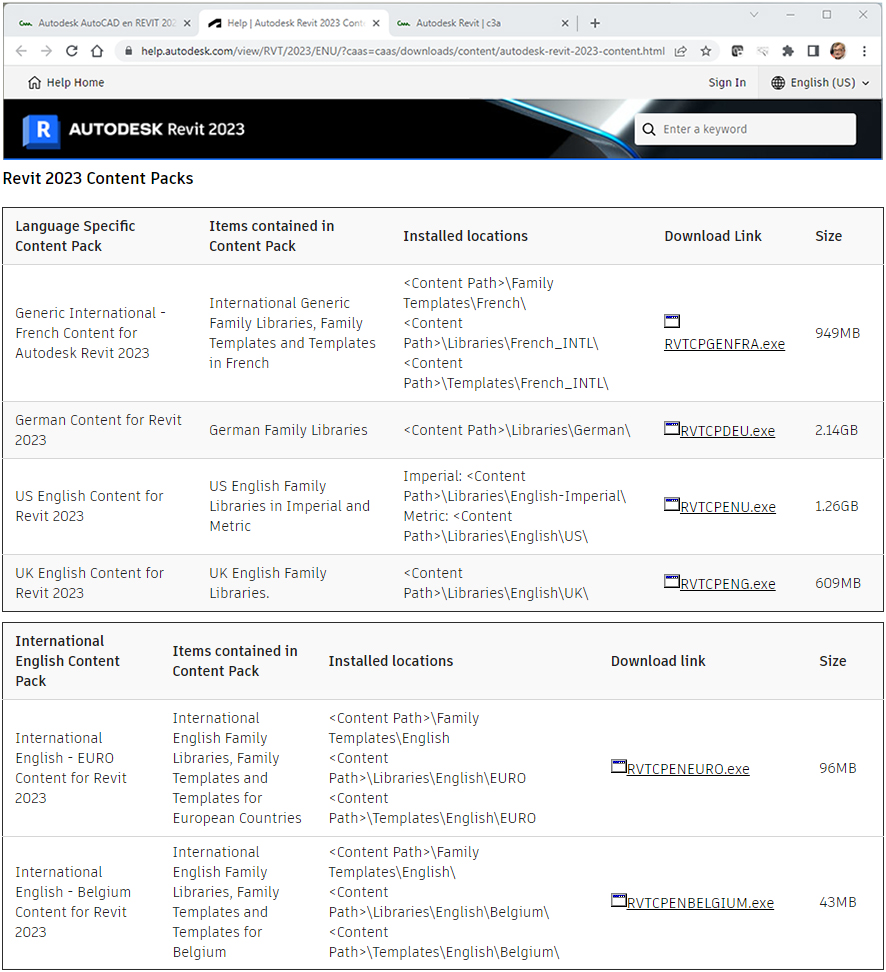The width and height of the screenshot is (886, 972).
Task: Download RVTCPENBELGIUM.exe
Action: point(700,903)
